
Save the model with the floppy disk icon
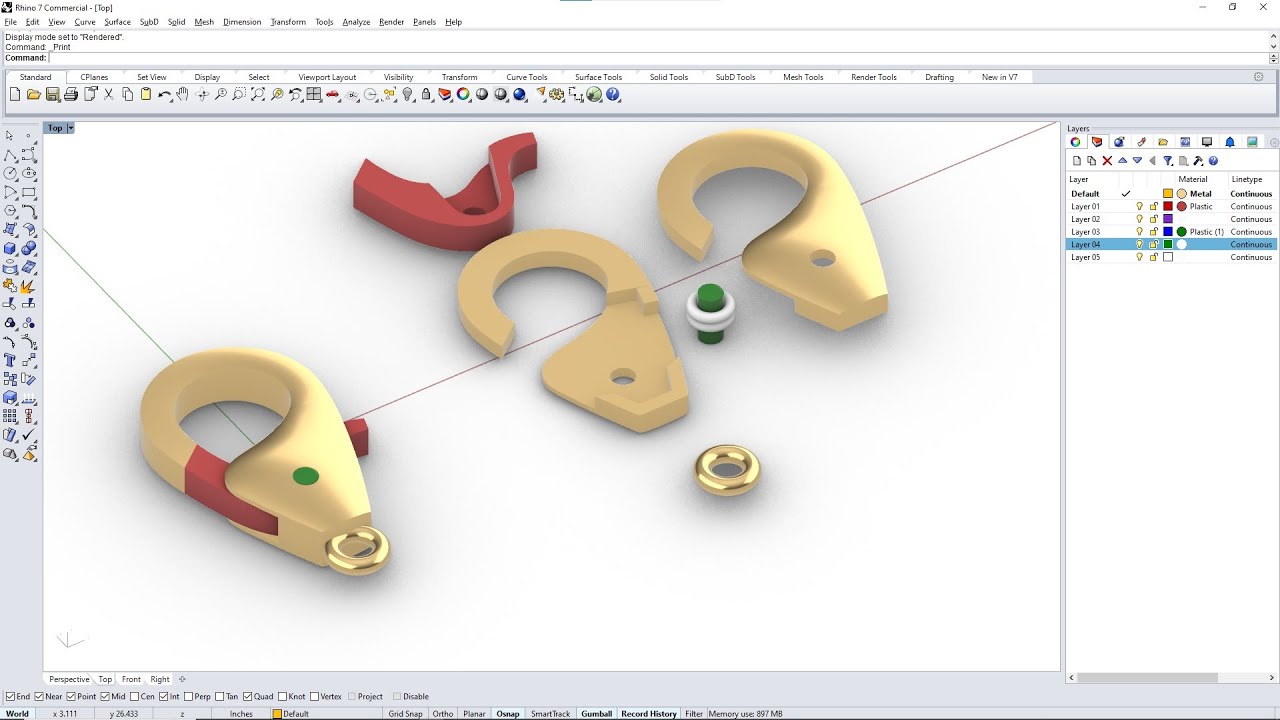click(x=52, y=95)
